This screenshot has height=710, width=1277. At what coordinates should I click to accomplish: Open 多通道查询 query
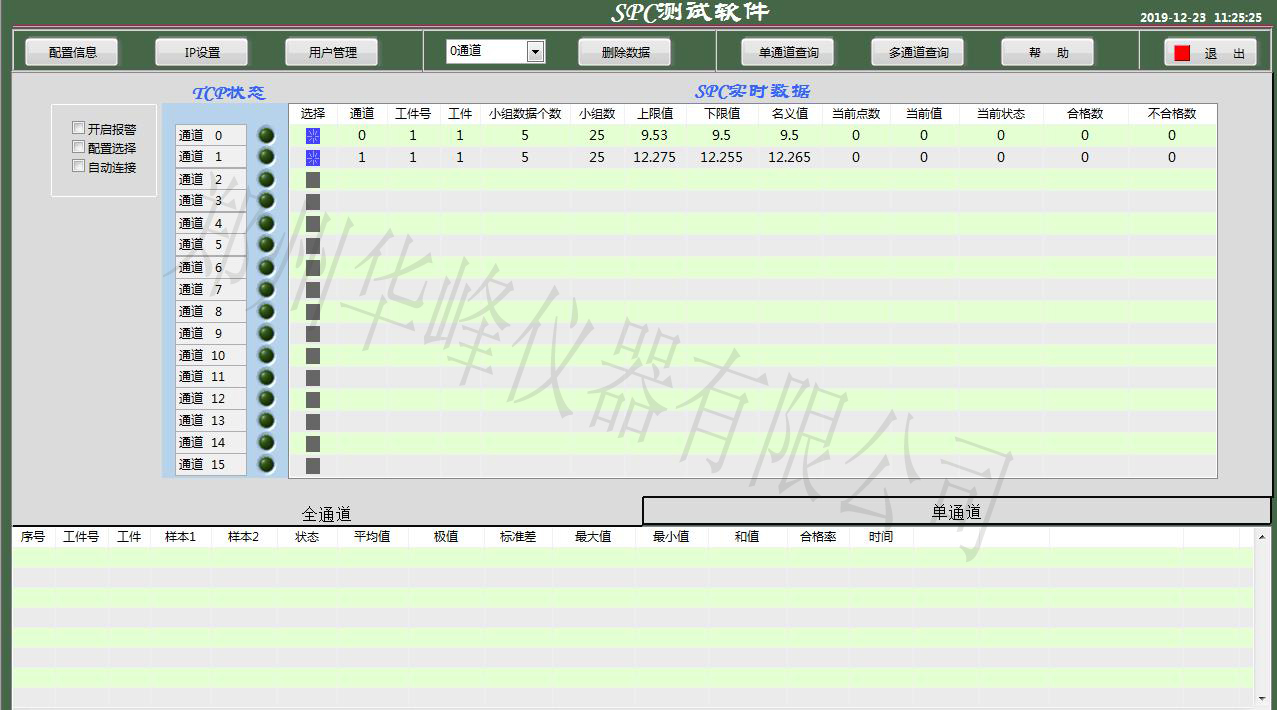918,53
